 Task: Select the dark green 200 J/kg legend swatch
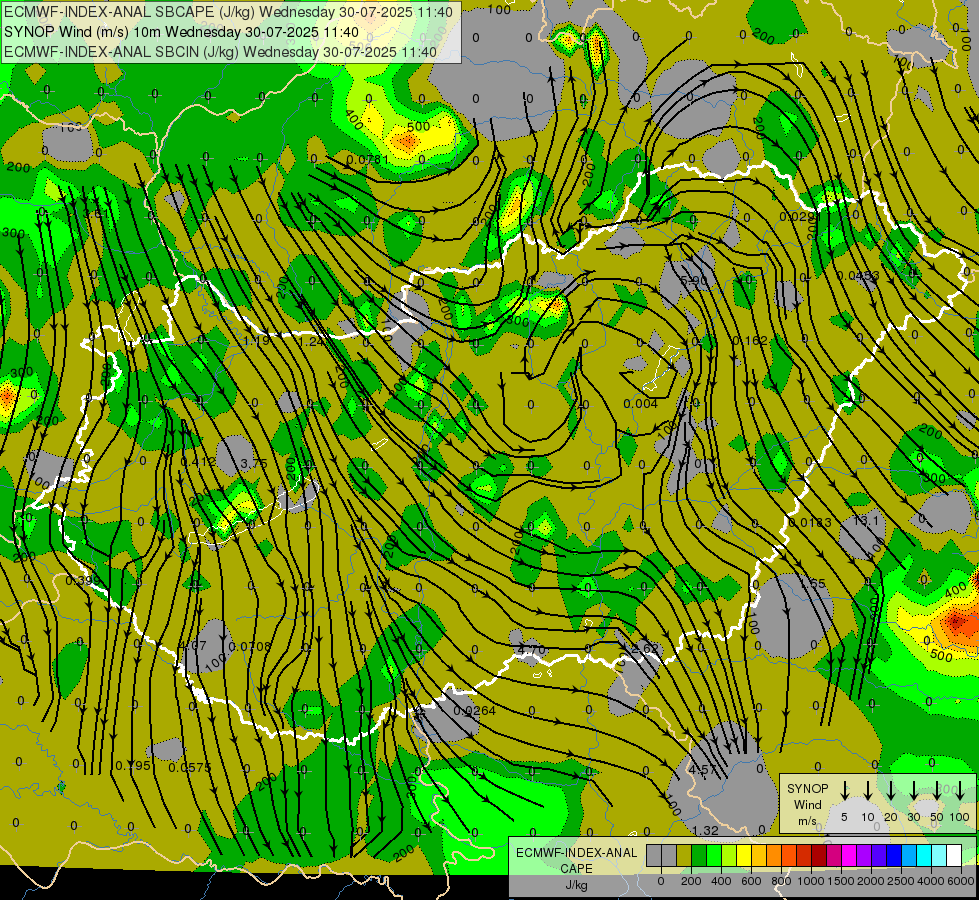(x=699, y=856)
